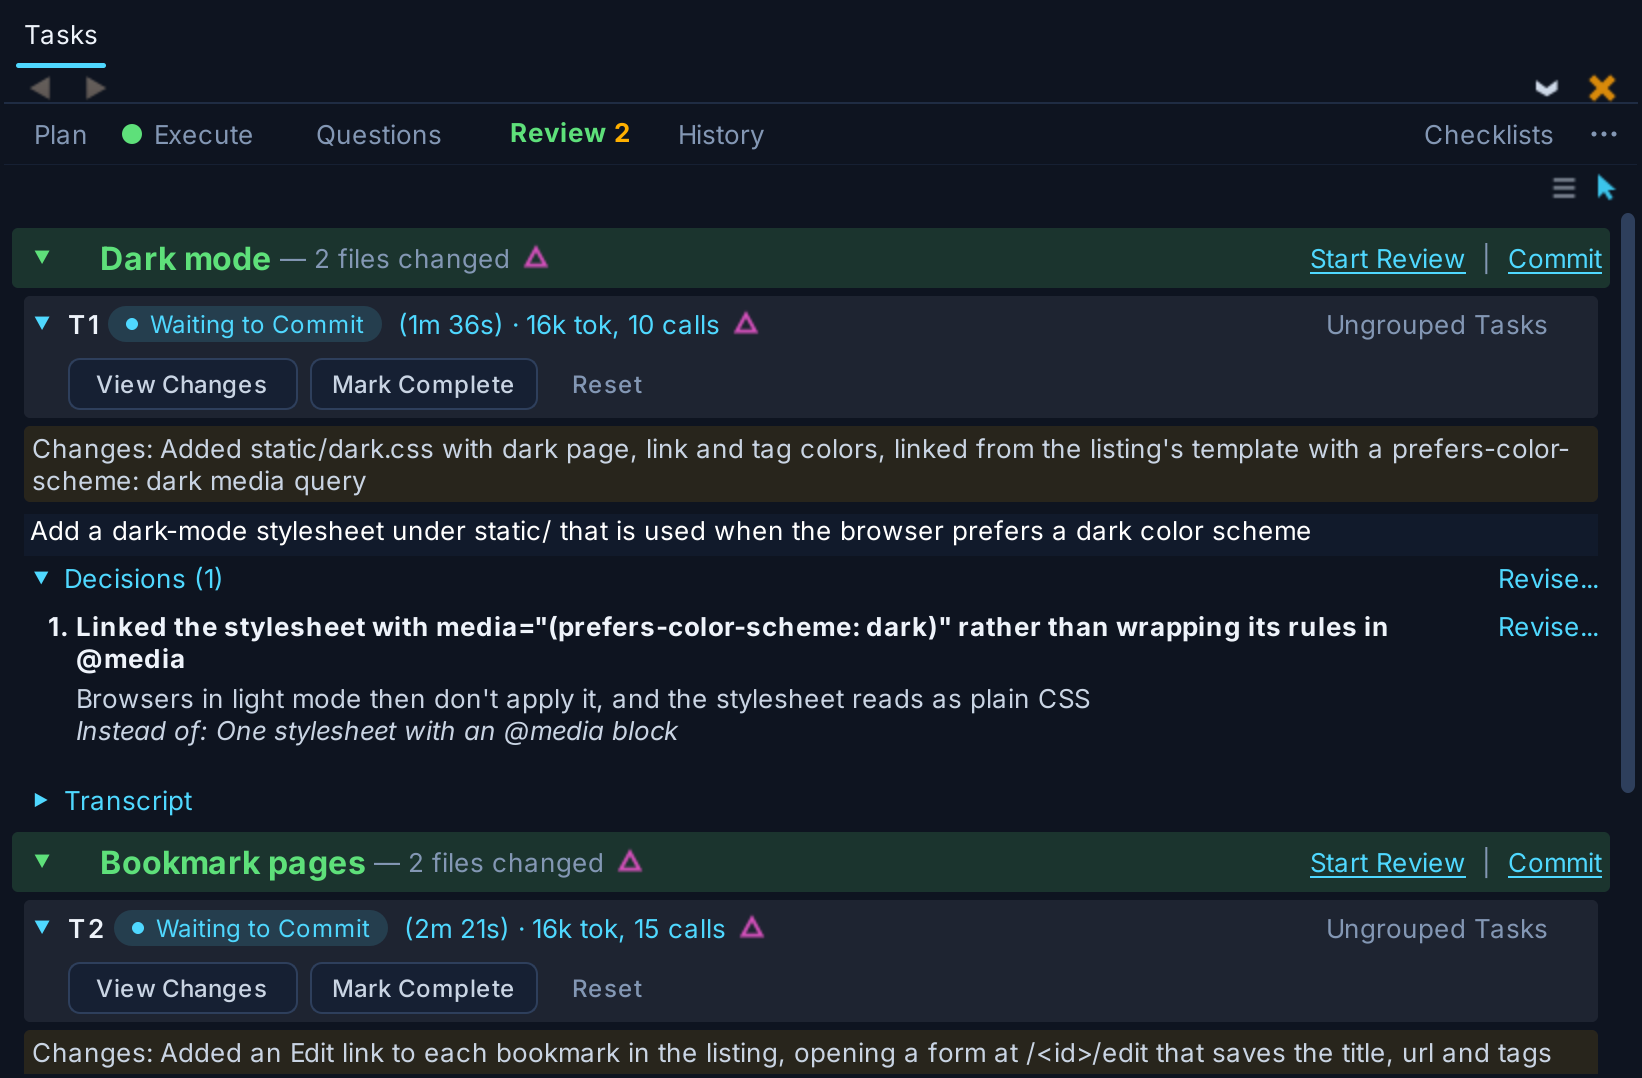Close the Tasks panel with the orange X
The image size is (1642, 1078).
[x=1602, y=88]
